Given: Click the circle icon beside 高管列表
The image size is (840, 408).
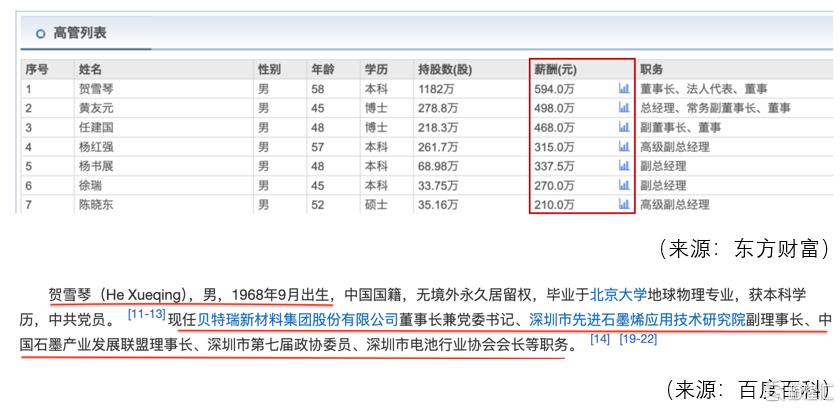Looking at the screenshot, I should pos(40,34).
